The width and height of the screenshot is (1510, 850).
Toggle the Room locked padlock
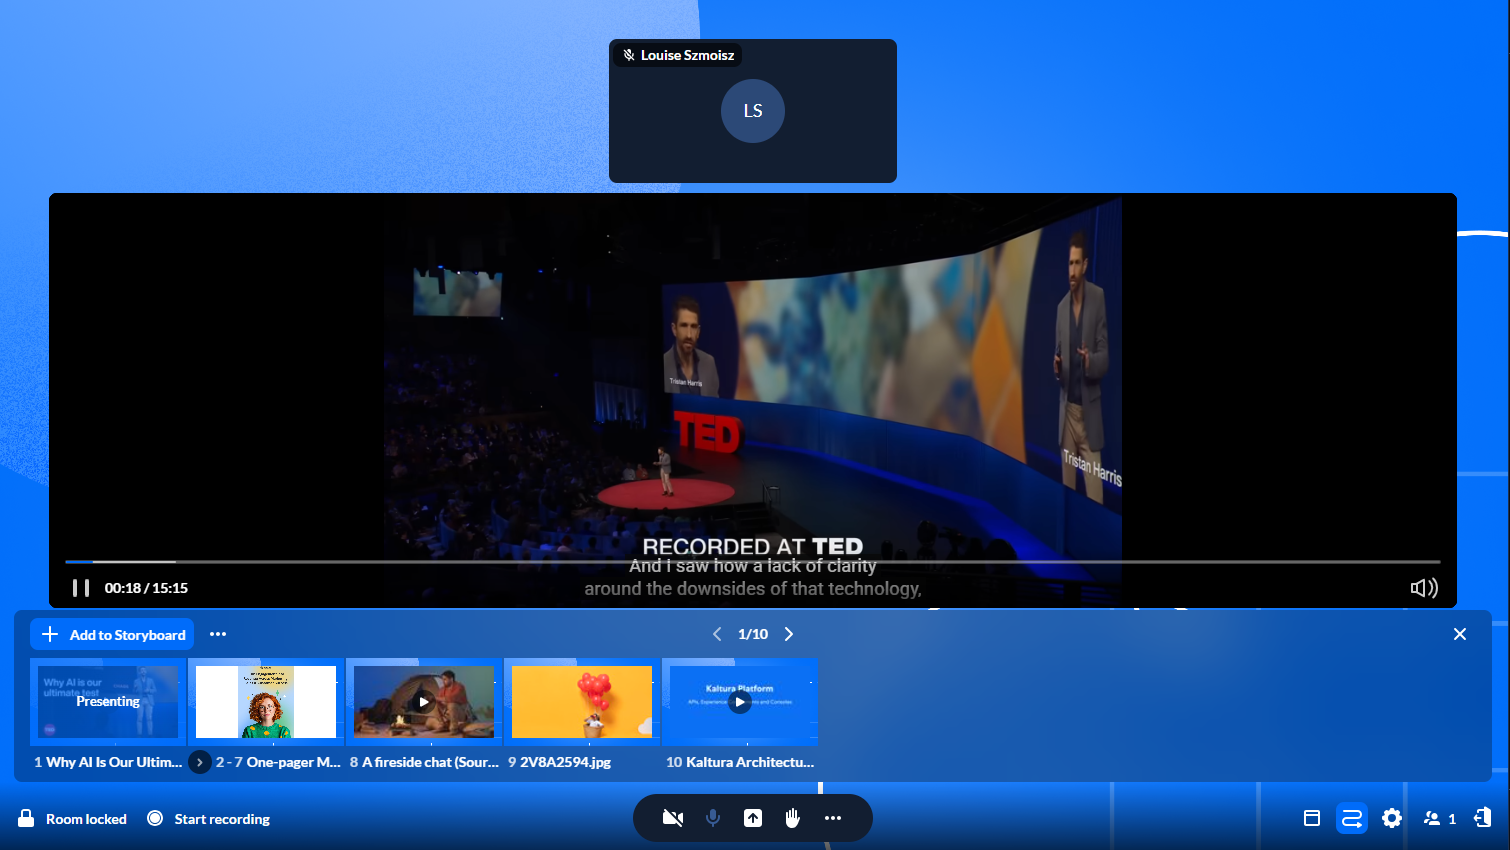[27, 818]
